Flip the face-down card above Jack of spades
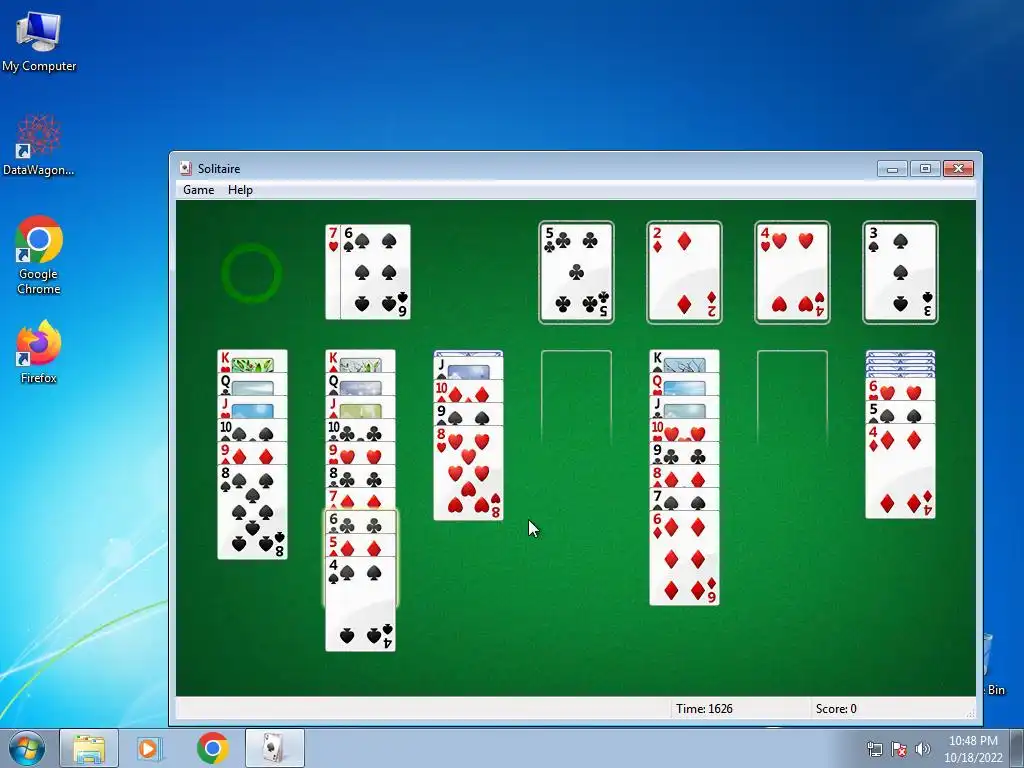 468,353
